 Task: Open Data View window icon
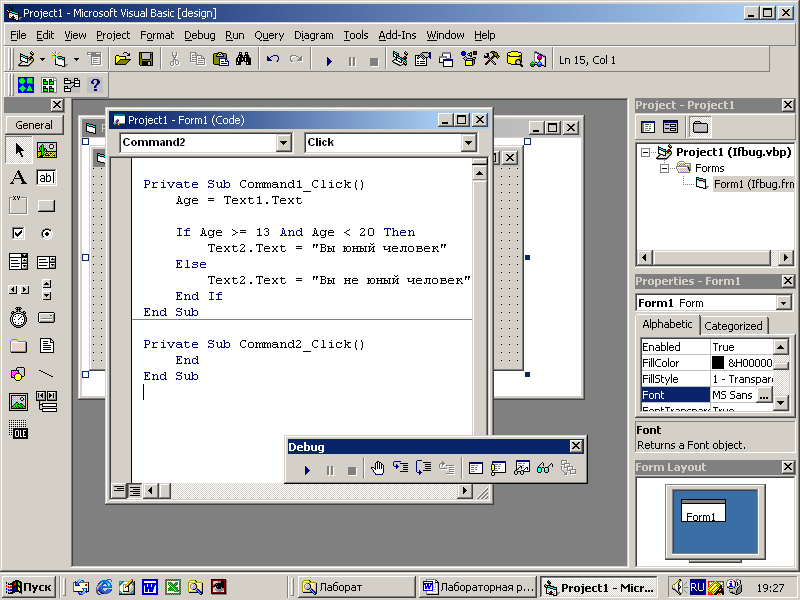click(514, 60)
